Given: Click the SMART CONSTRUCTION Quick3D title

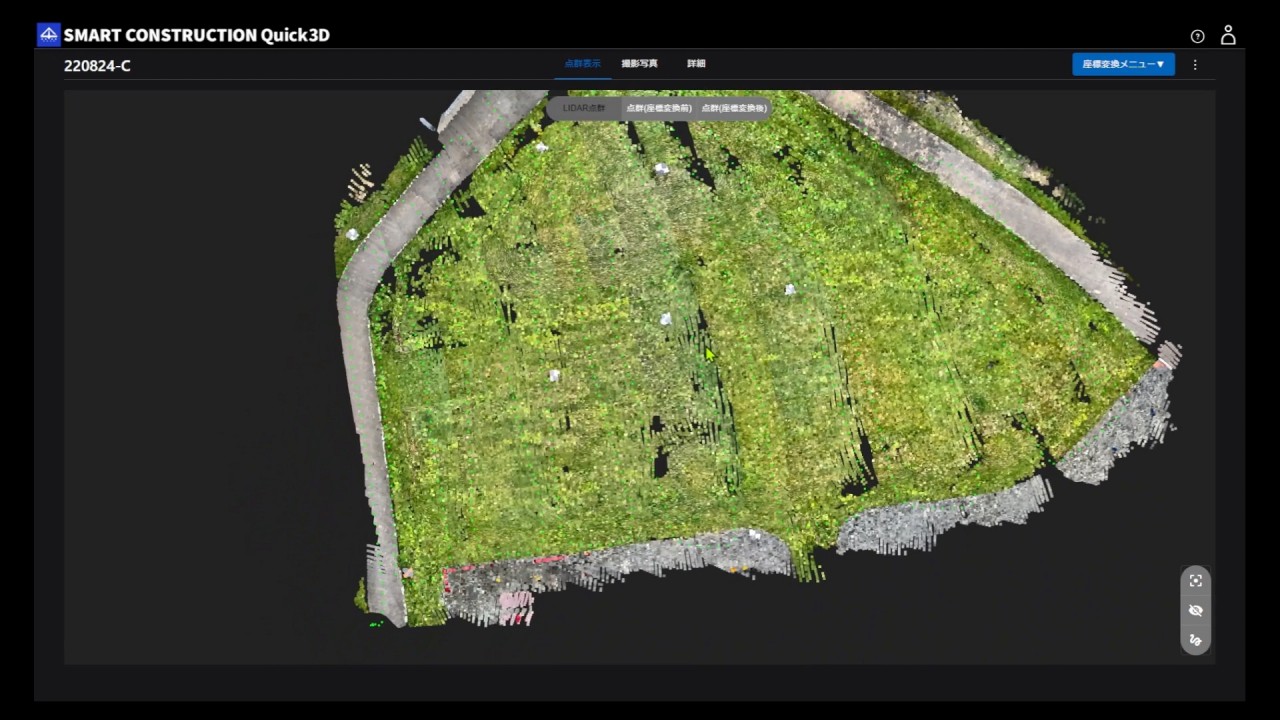Looking at the screenshot, I should (x=196, y=35).
